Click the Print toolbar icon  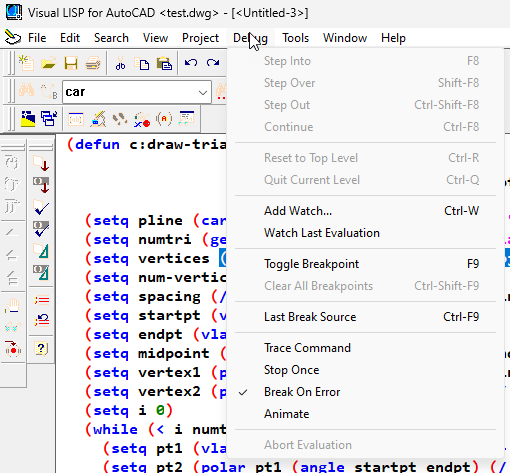(x=93, y=63)
